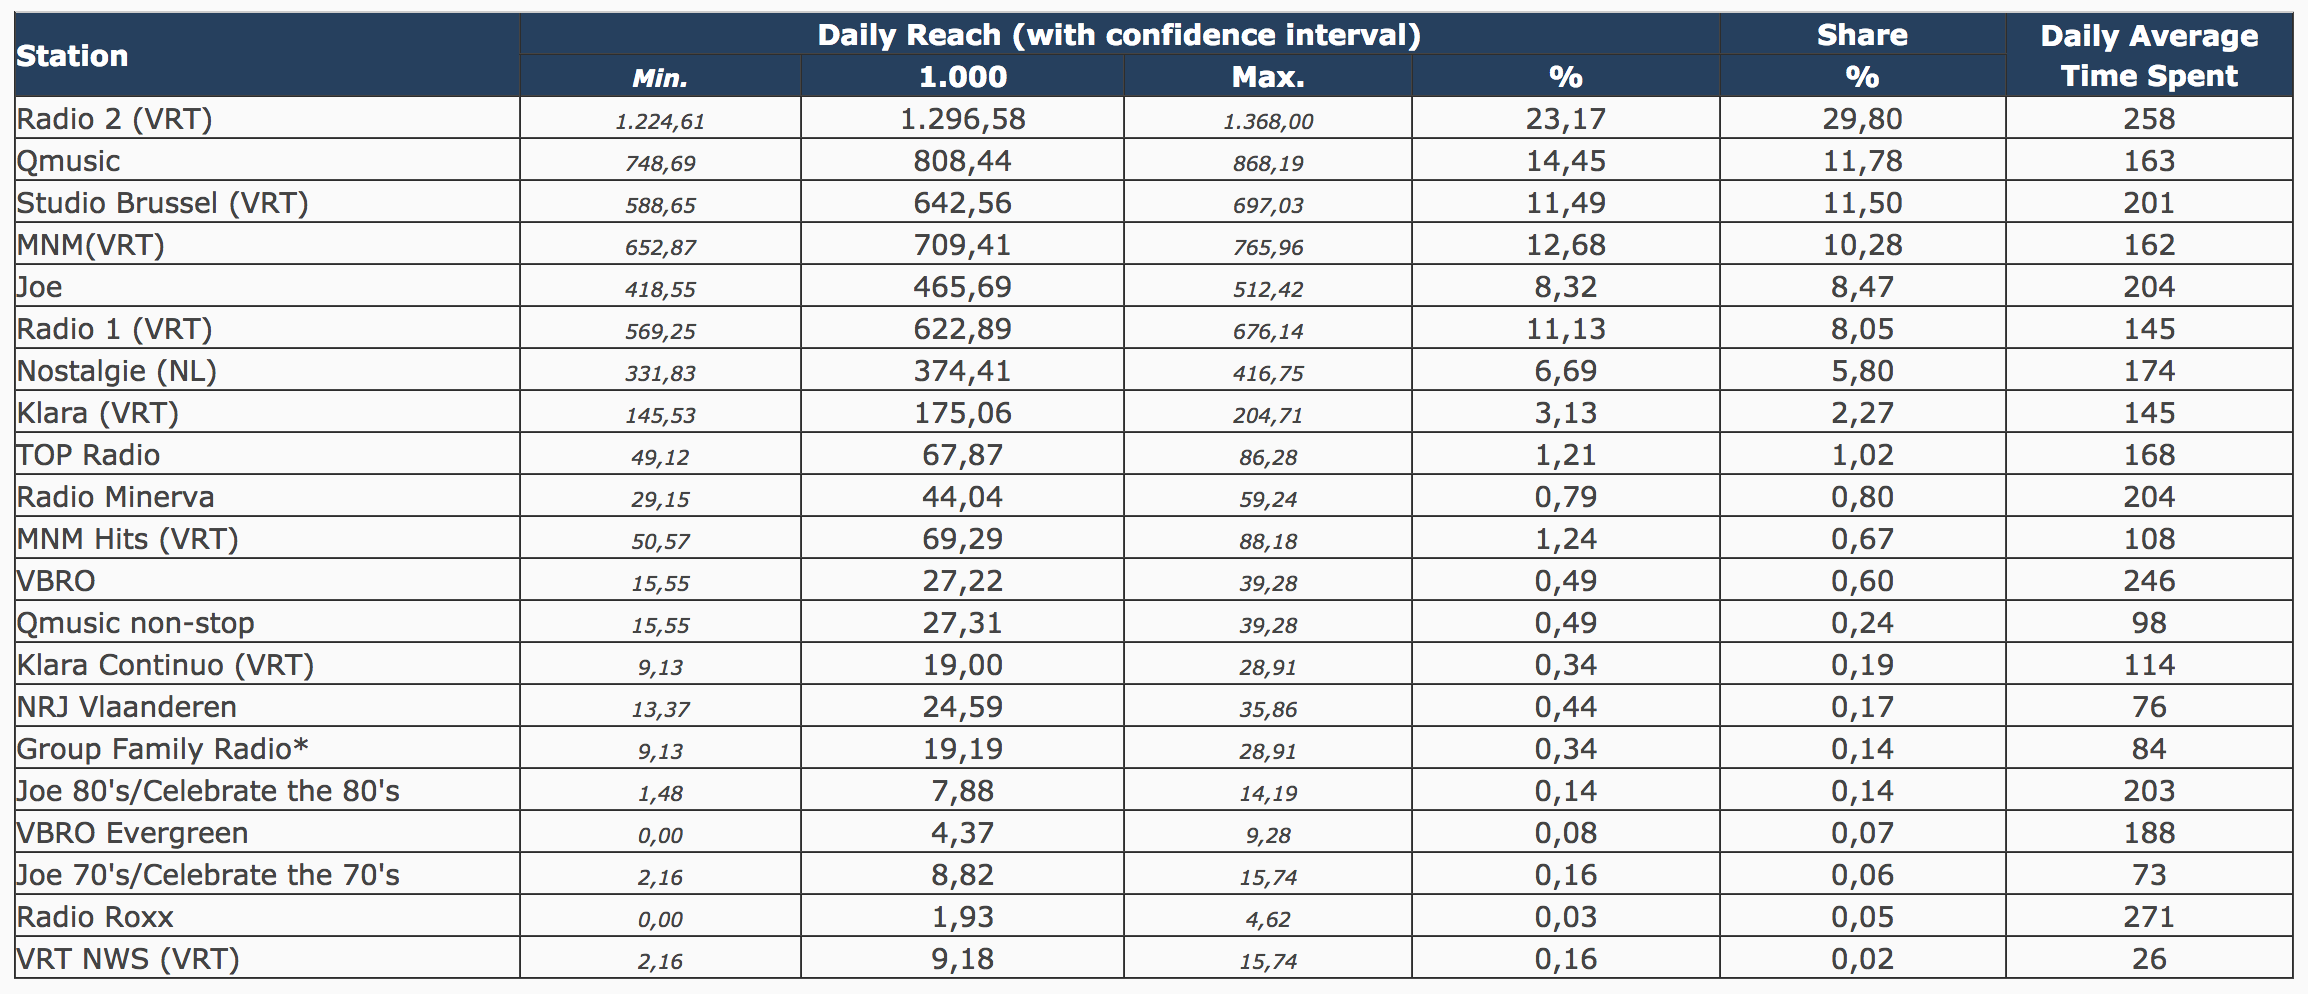The image size is (2308, 994).
Task: Select the Nostalgie (NL) station cell
Action: pos(117,371)
